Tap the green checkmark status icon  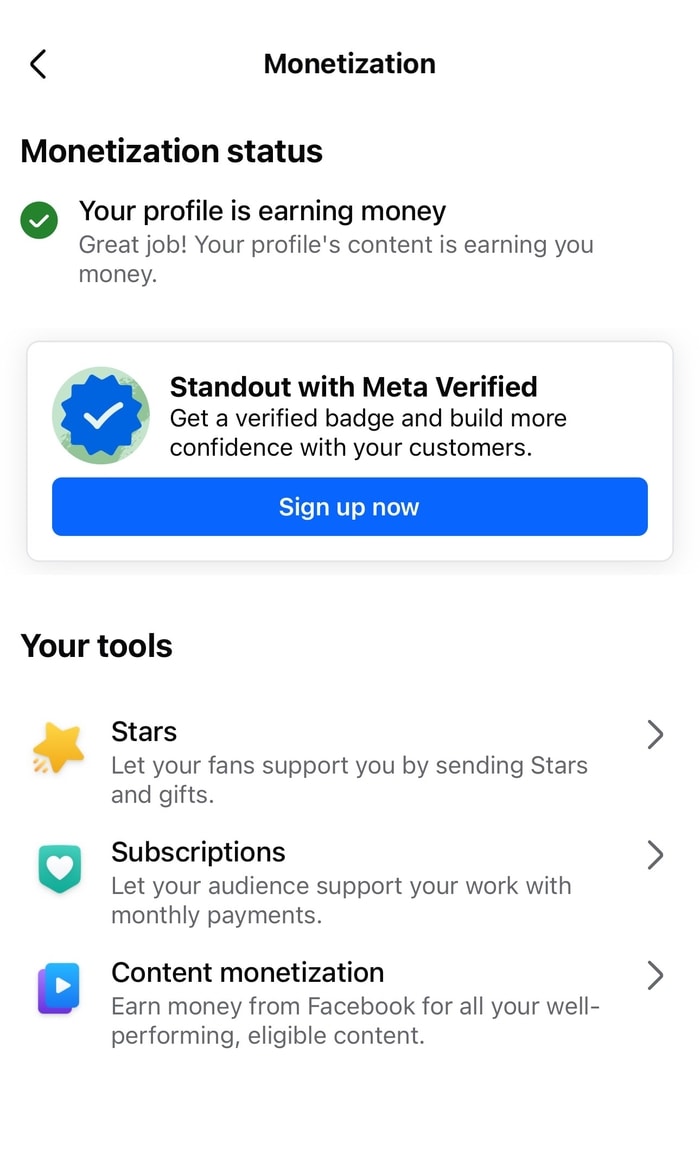[x=39, y=221]
